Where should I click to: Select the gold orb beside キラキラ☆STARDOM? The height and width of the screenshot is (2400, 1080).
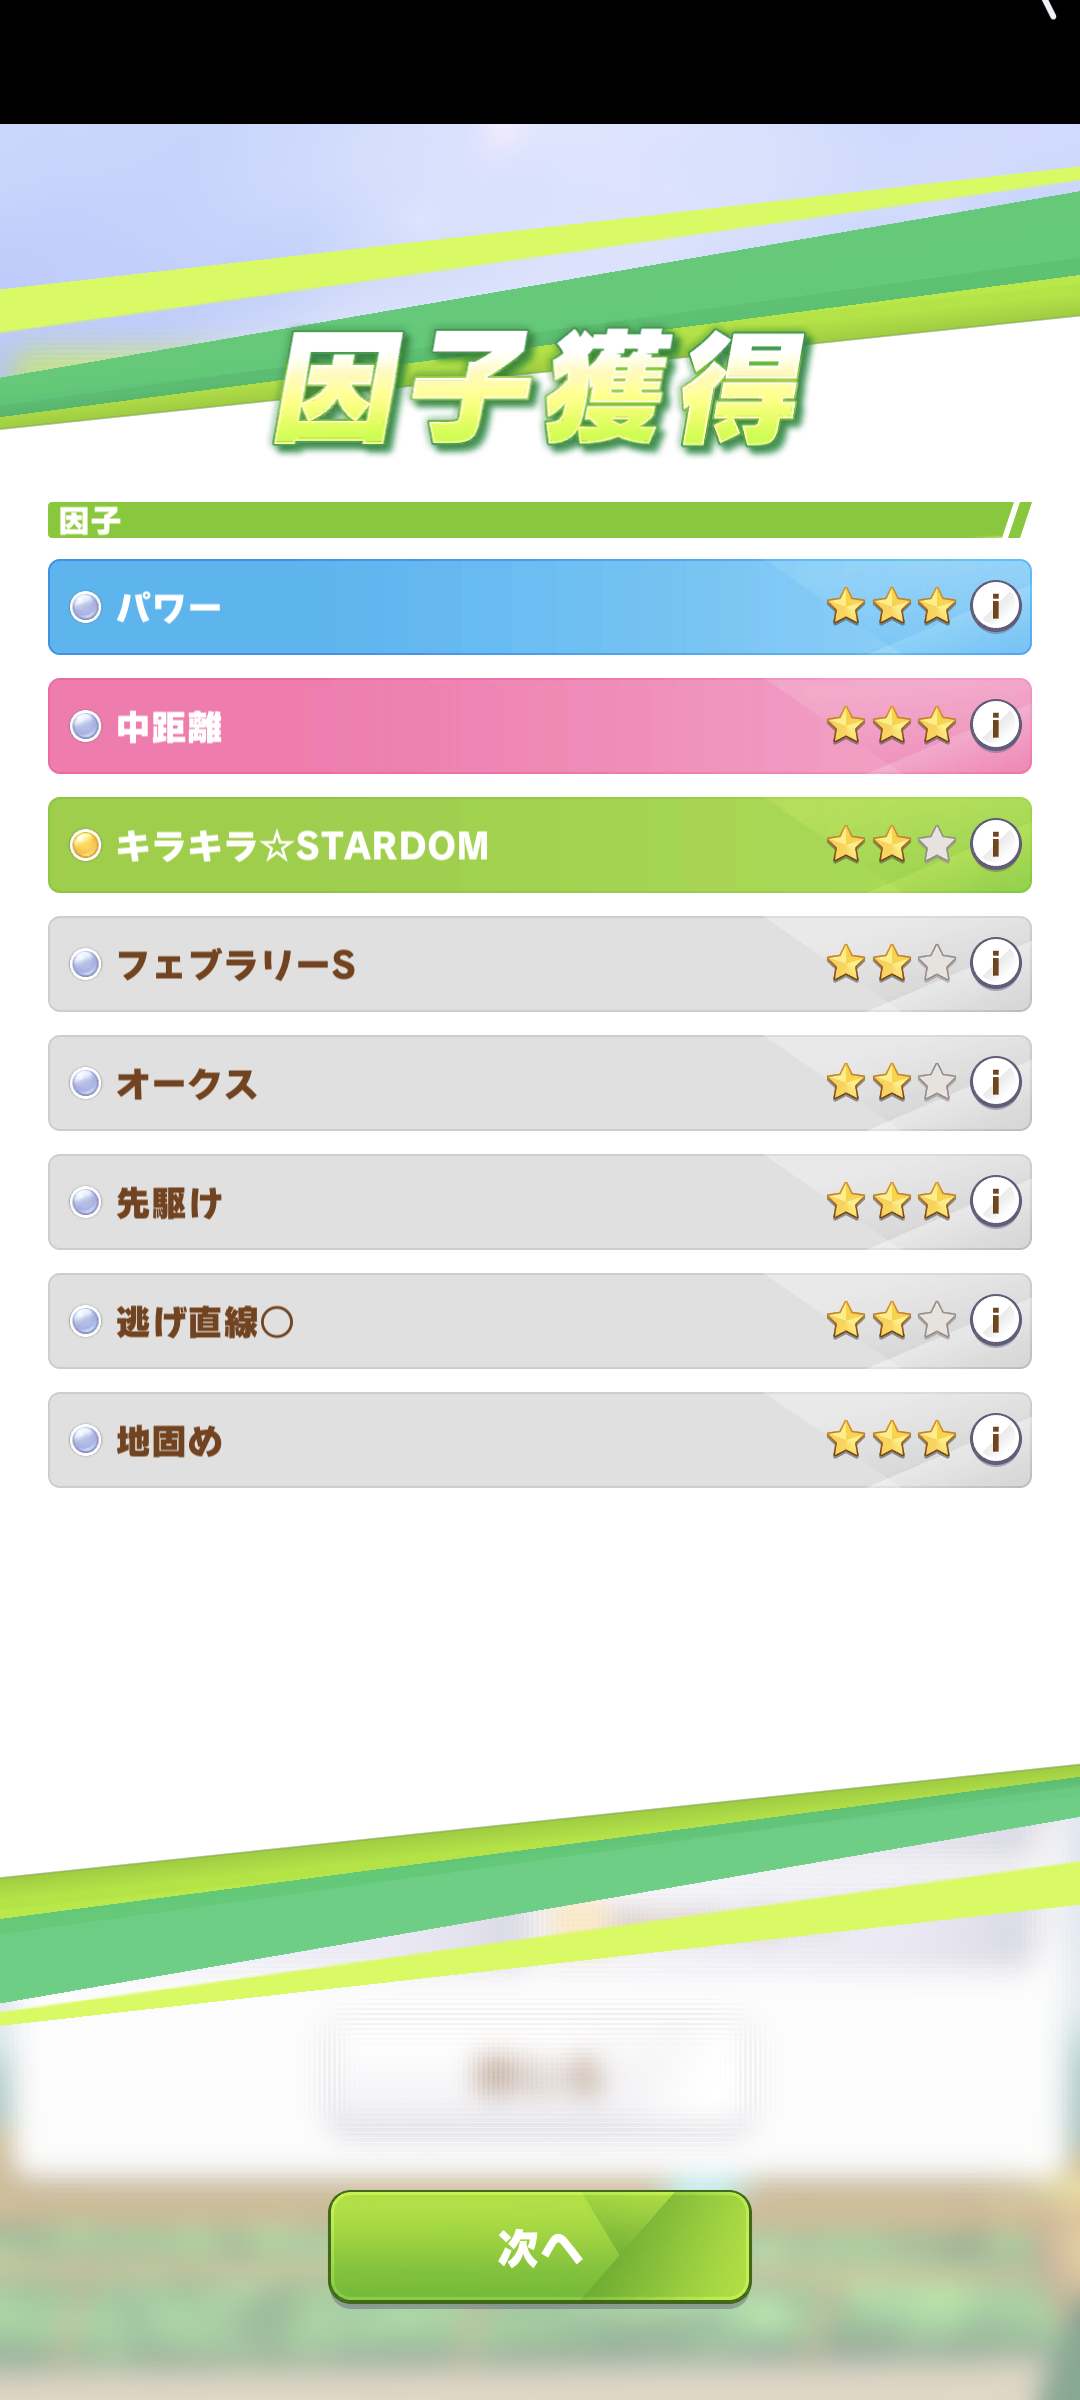pyautogui.click(x=86, y=845)
